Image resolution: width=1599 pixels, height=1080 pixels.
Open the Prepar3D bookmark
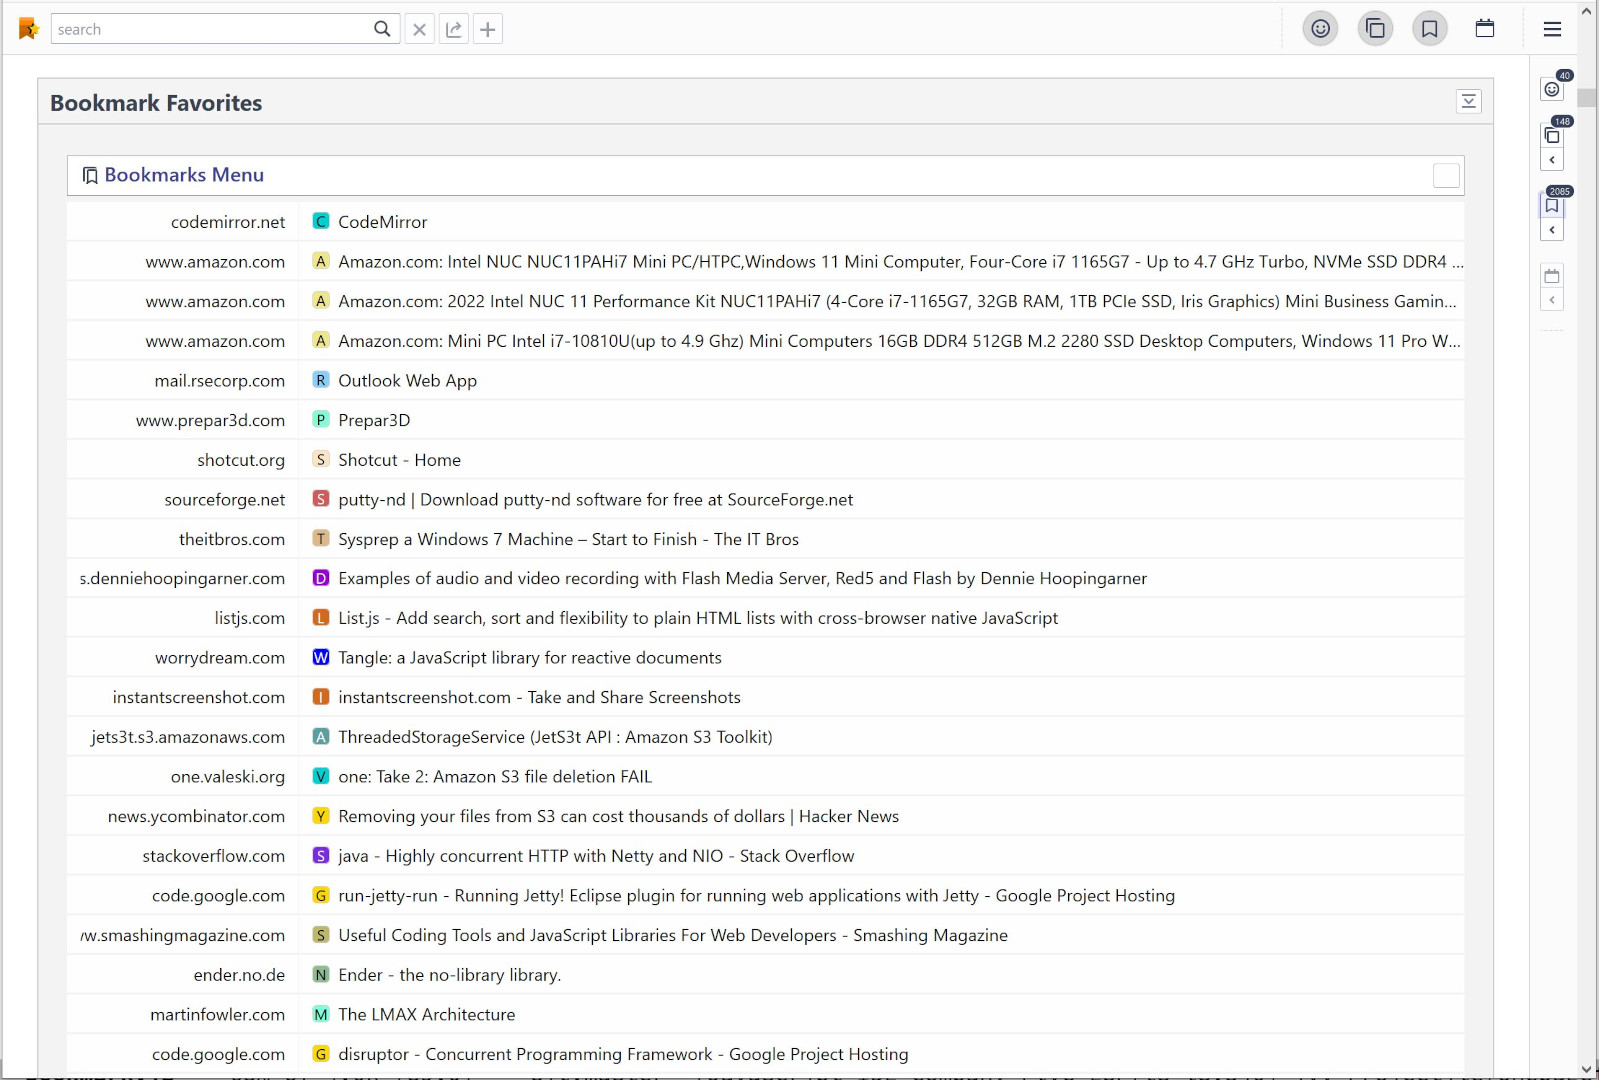(374, 420)
